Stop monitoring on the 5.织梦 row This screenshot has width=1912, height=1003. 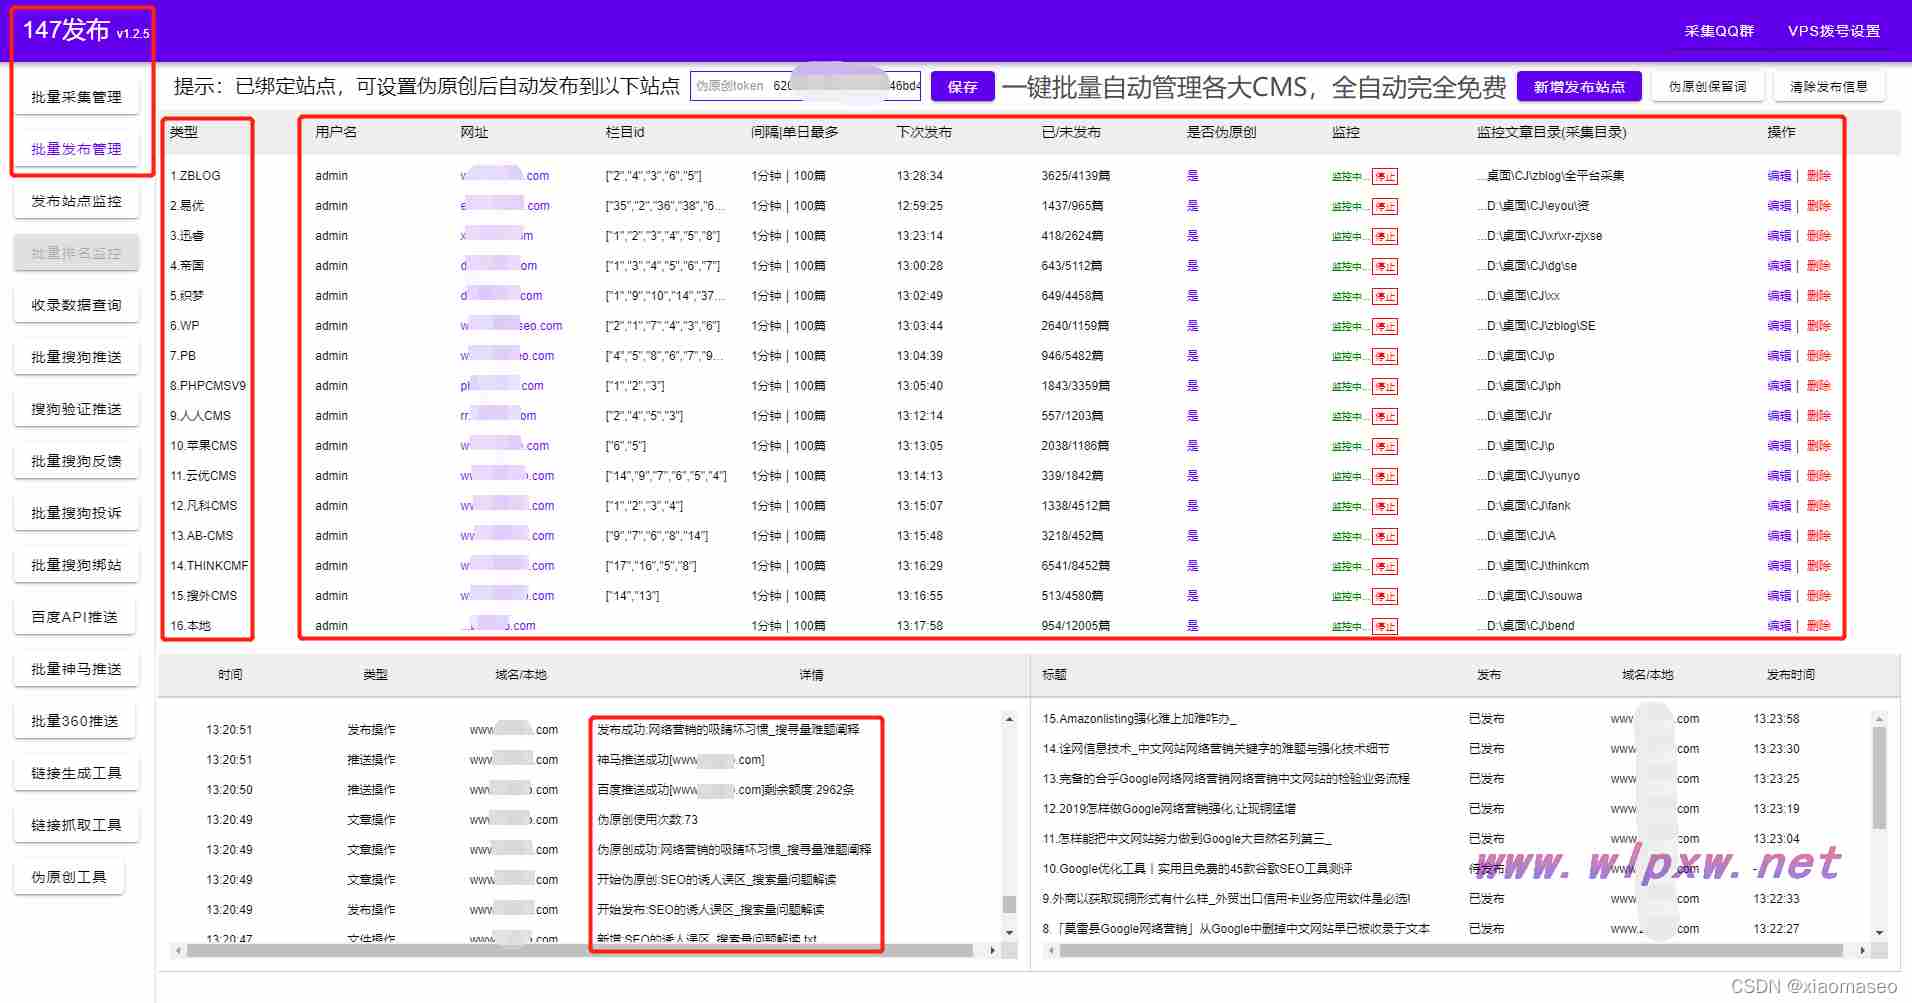[1385, 296]
